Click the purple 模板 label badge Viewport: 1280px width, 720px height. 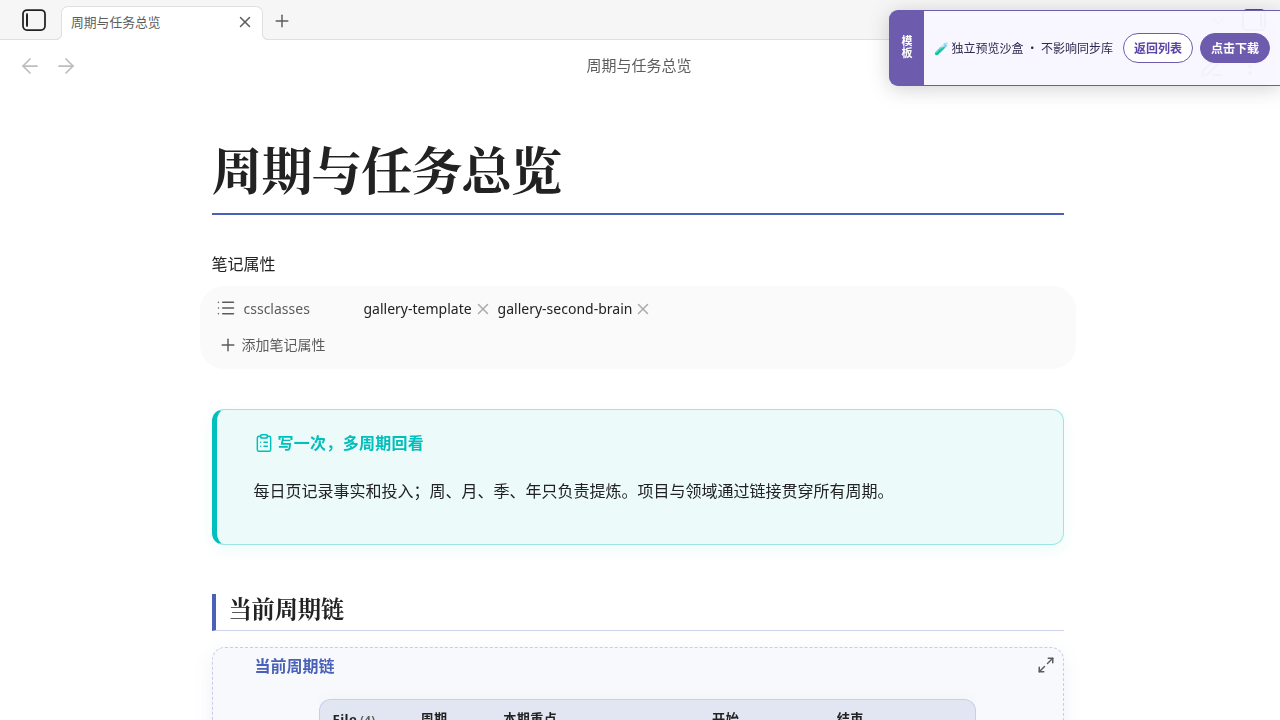tap(906, 48)
